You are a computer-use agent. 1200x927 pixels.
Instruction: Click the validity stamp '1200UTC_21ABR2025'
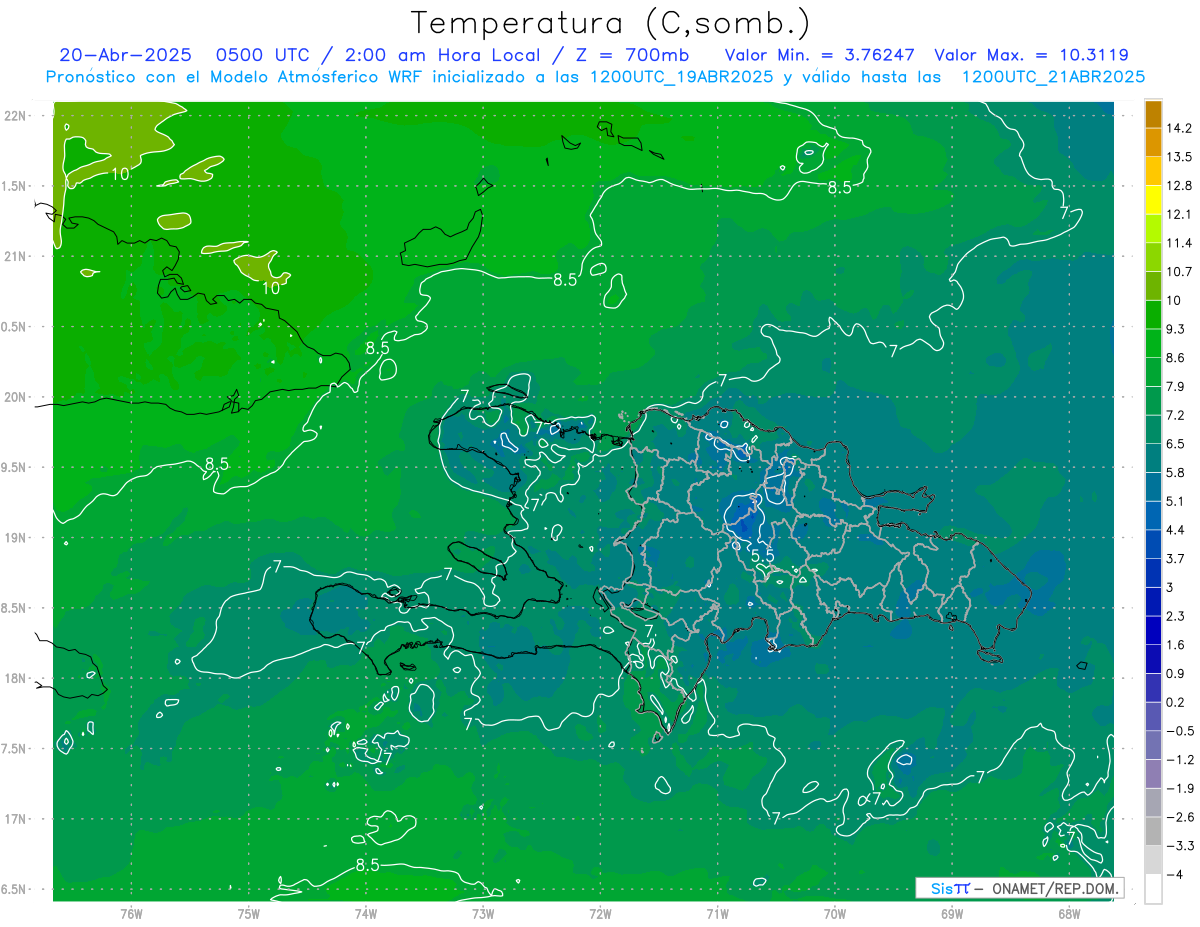coord(1053,77)
